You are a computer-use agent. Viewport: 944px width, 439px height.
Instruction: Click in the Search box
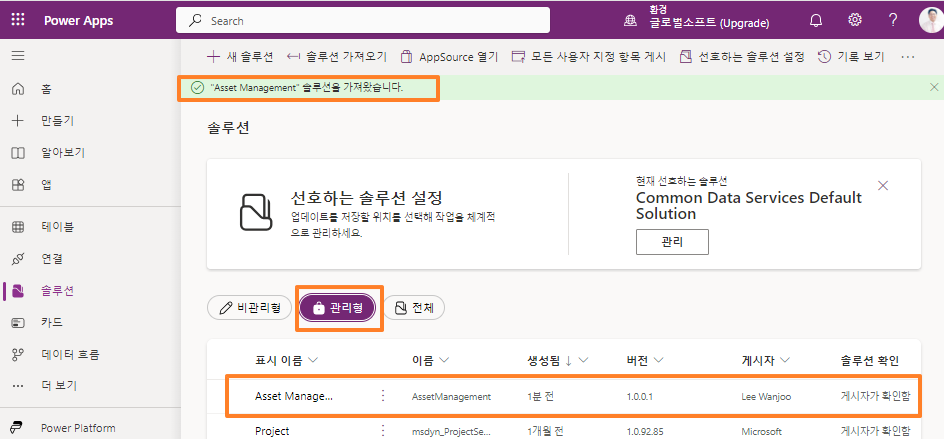pos(362,20)
